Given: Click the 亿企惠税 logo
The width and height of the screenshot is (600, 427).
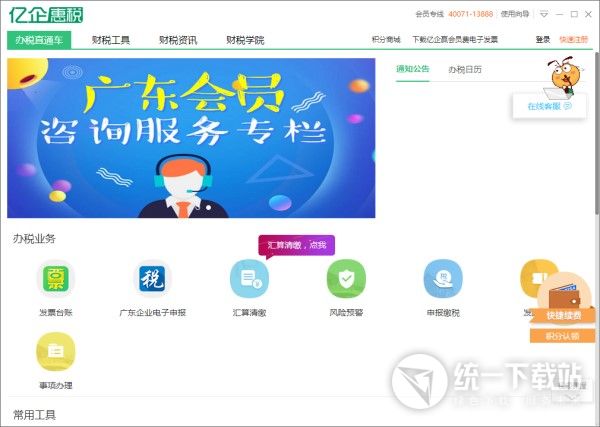Looking at the screenshot, I should (46, 15).
